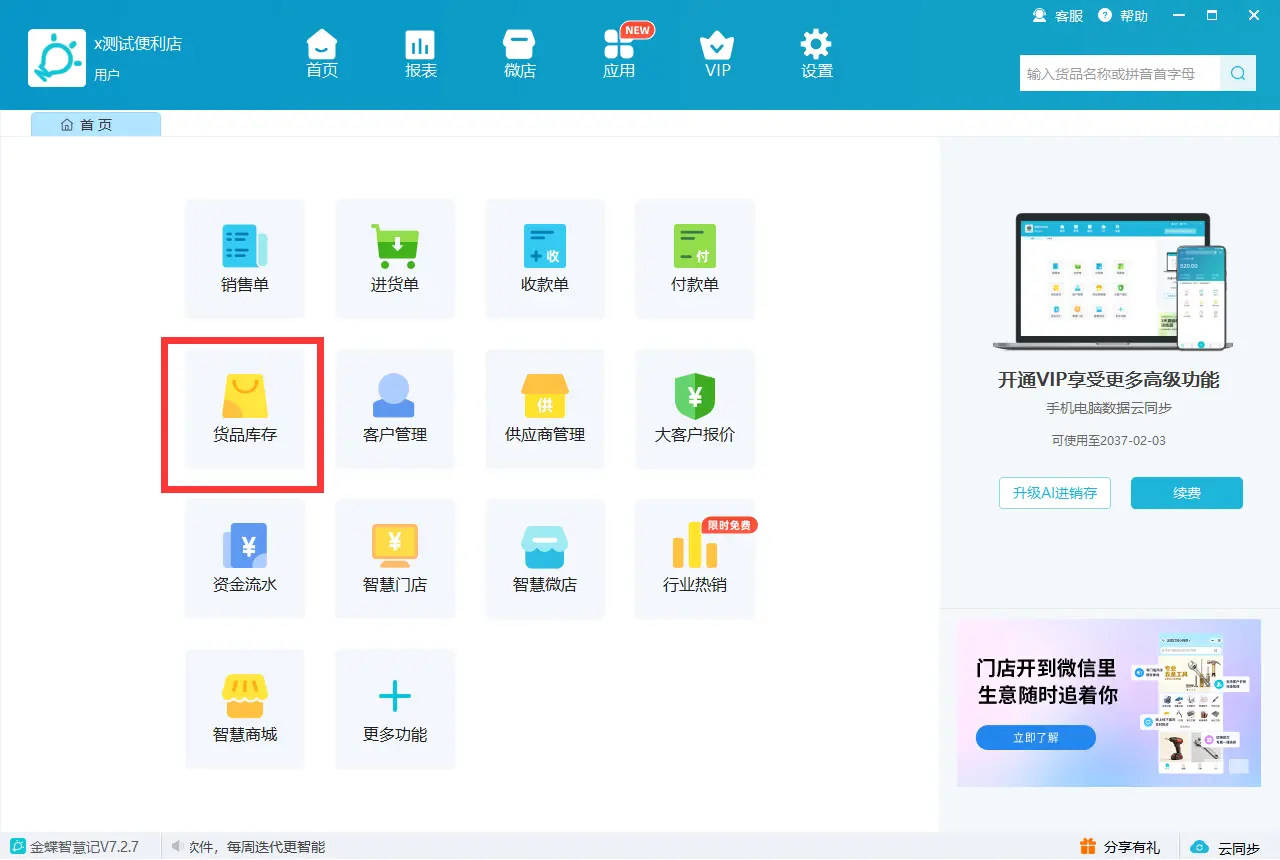
Task: Open the 大客户报价 quotation module
Action: pos(695,409)
